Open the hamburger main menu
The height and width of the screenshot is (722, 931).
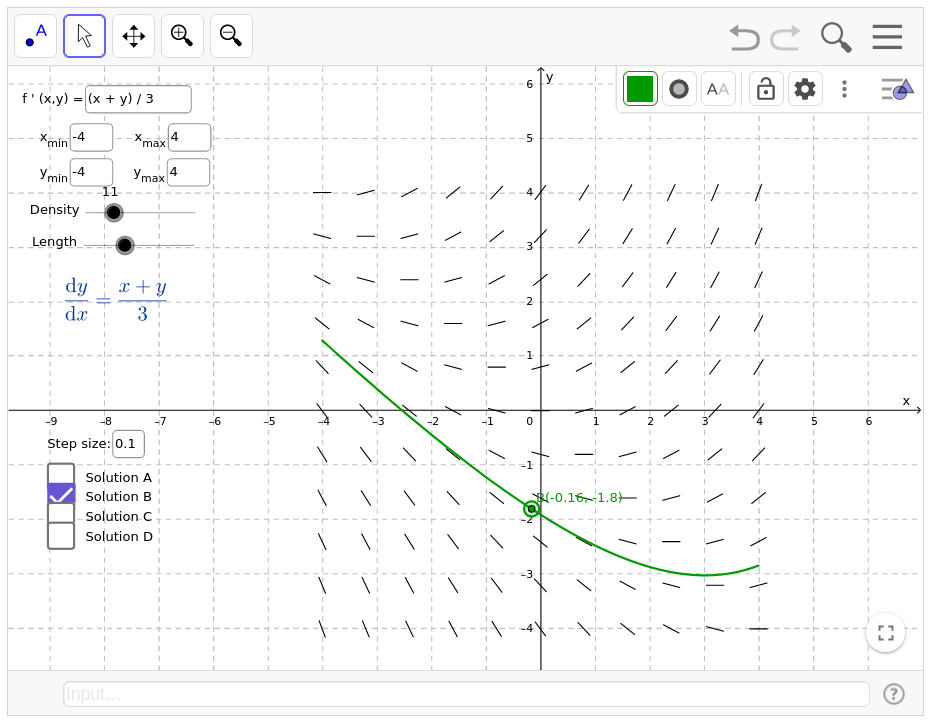tap(887, 37)
